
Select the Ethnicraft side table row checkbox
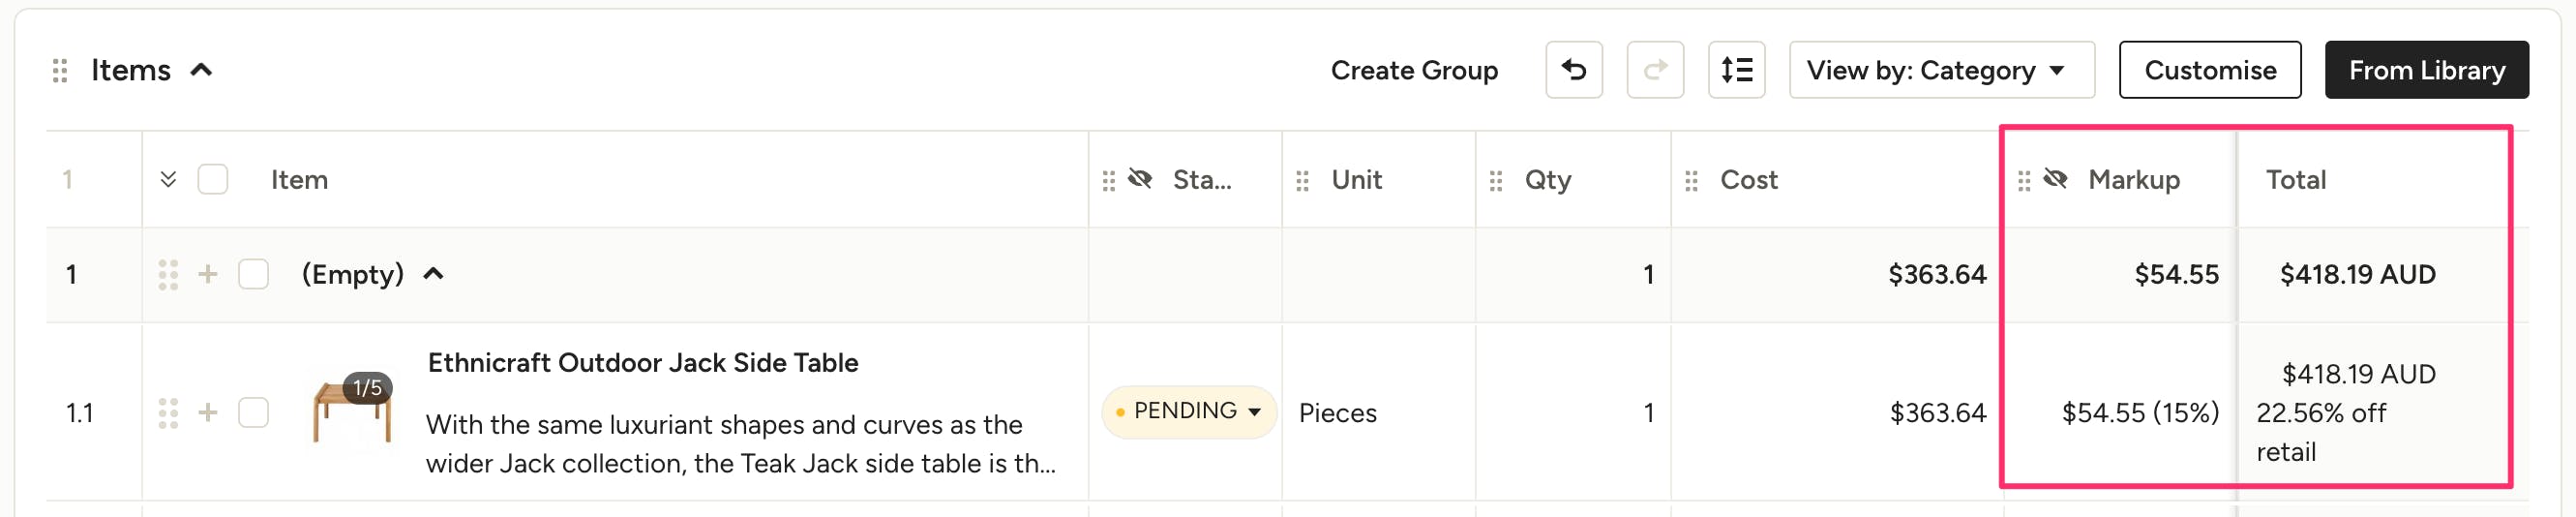click(x=254, y=412)
